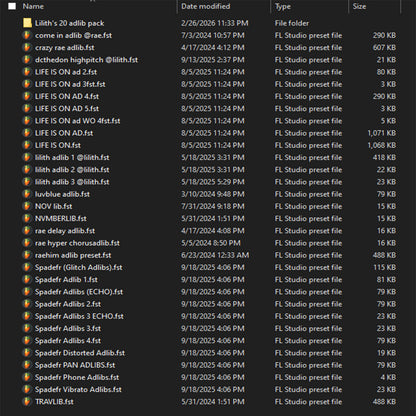Click icon of rae hyper chorusadlib.fst
Screen dimensions: 416x416
coord(27,243)
